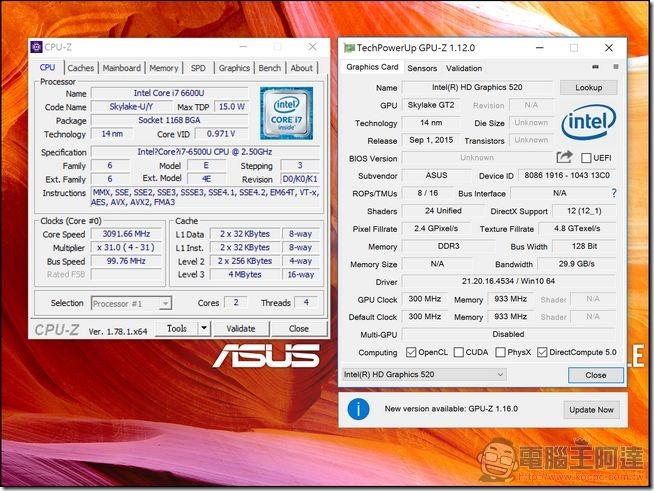Click the Level 3 cache value 4 MBytes

pos(245,274)
